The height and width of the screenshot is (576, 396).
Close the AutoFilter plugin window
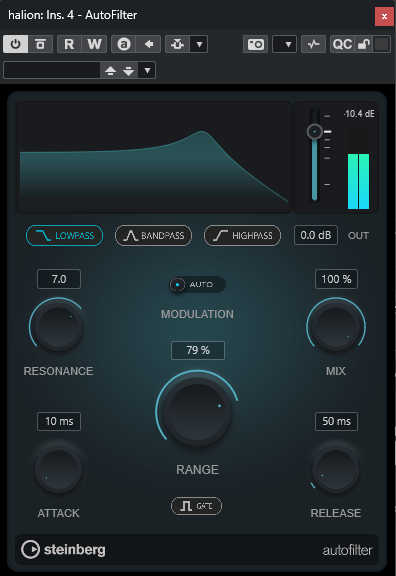[x=384, y=16]
